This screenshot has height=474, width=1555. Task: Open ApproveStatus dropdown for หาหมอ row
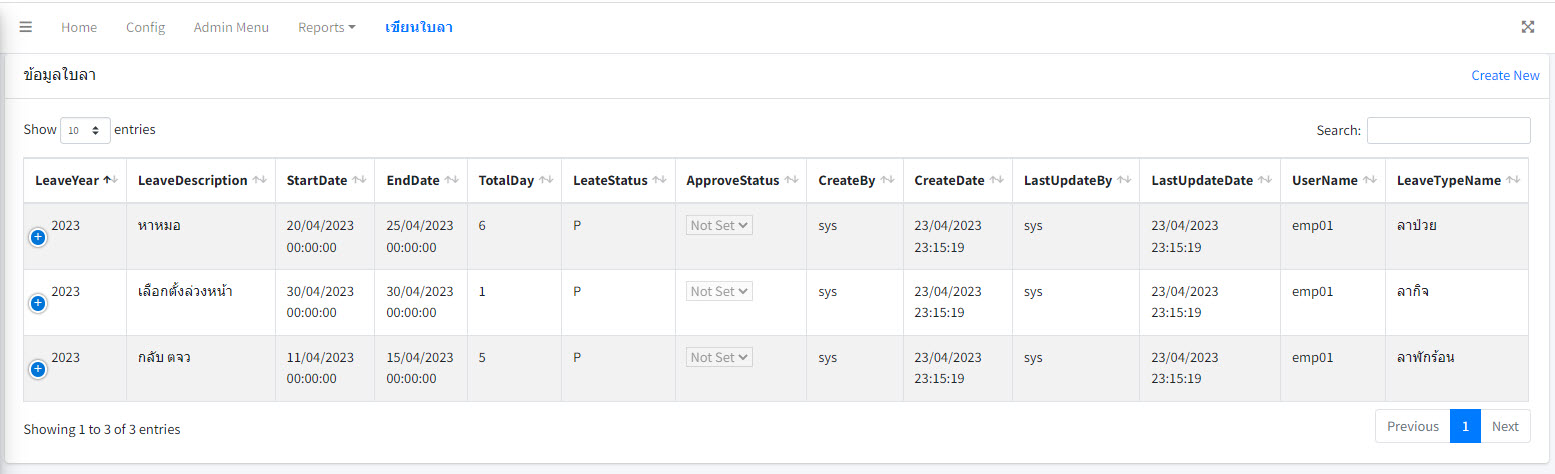click(719, 225)
